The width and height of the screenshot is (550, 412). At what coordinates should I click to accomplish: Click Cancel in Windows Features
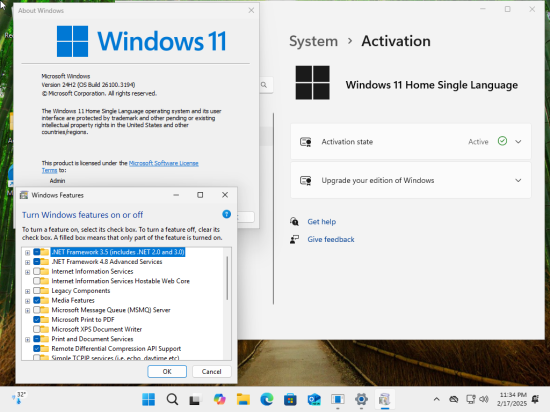coord(212,371)
